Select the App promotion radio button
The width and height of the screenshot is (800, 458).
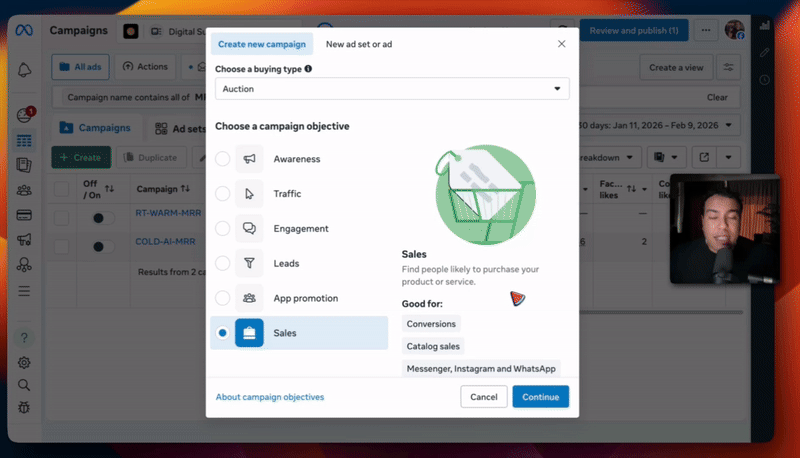(x=222, y=298)
